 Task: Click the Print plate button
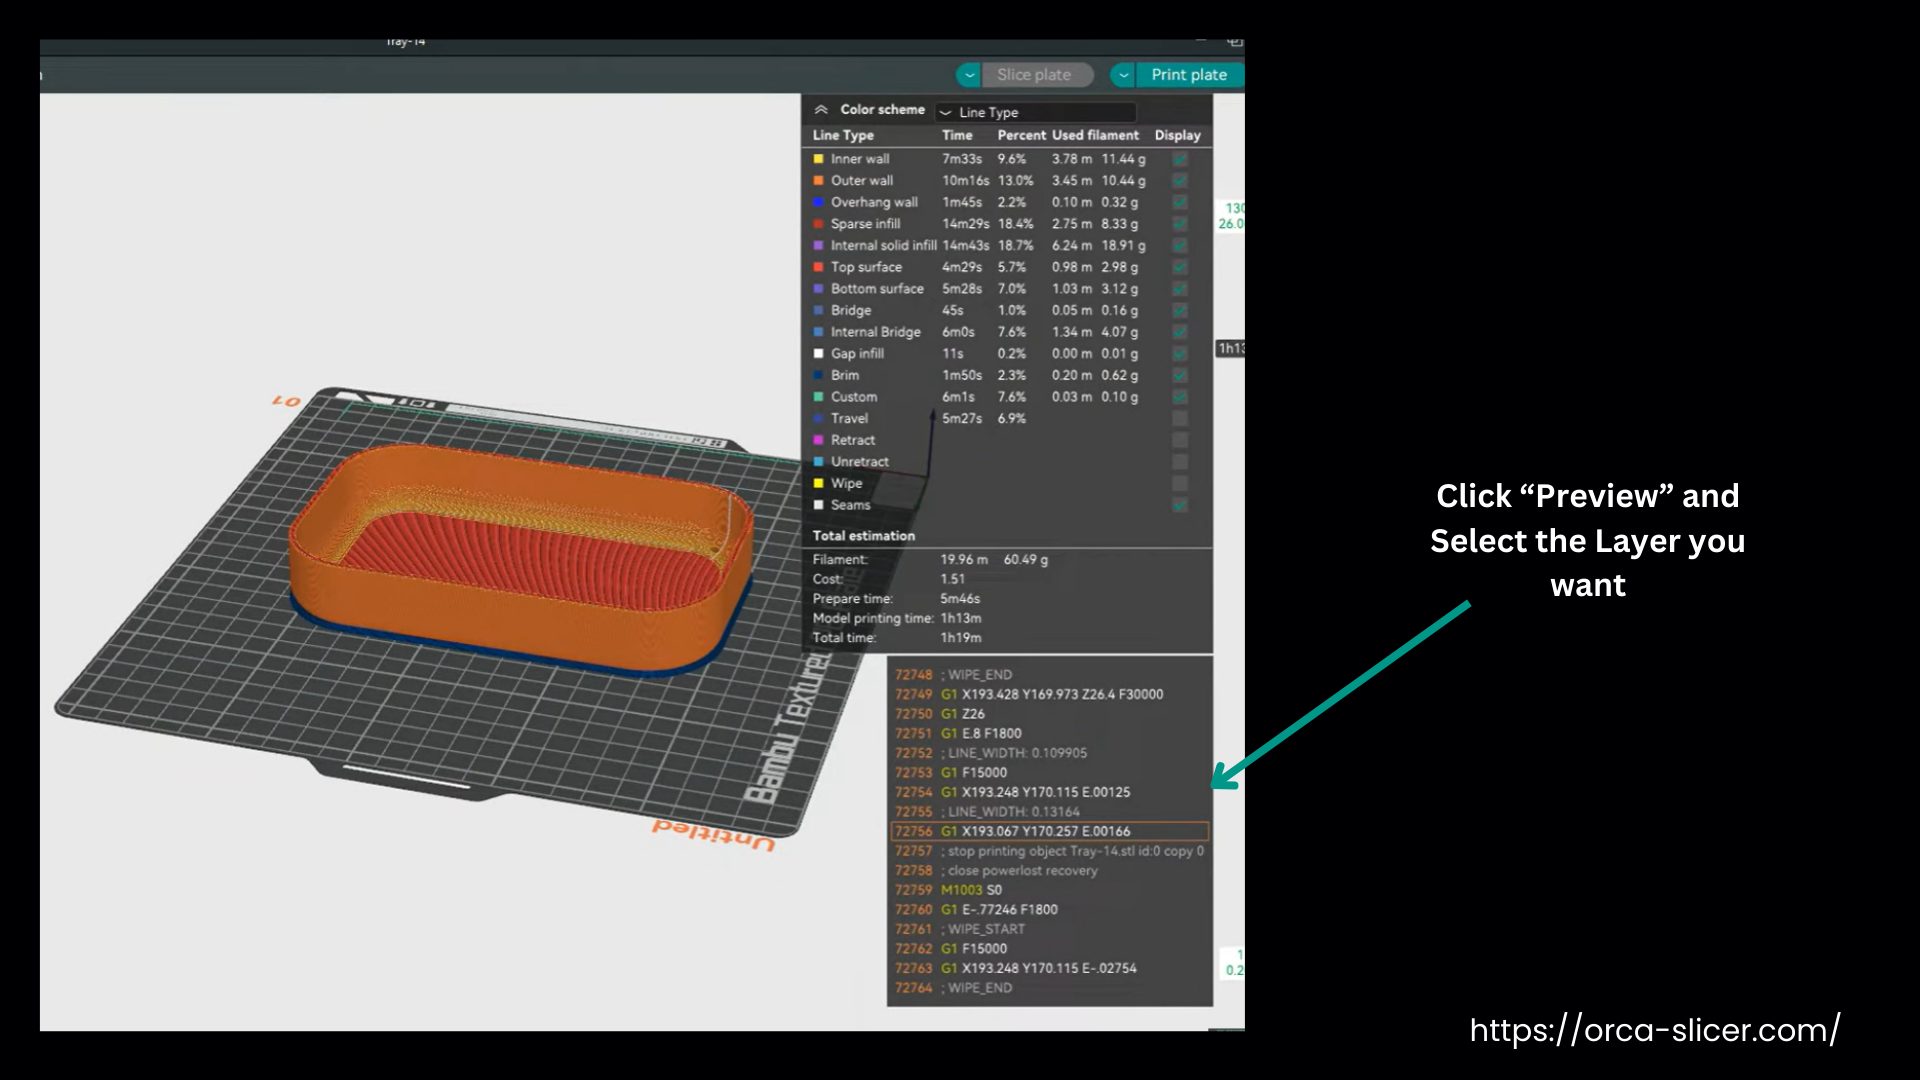point(1189,75)
